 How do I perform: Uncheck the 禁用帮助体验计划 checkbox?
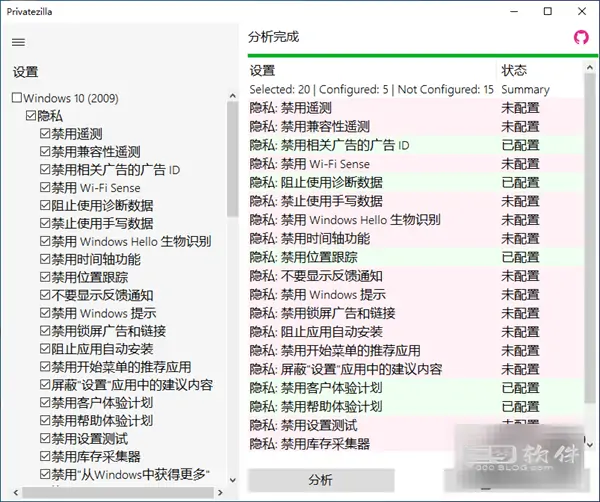point(45,420)
